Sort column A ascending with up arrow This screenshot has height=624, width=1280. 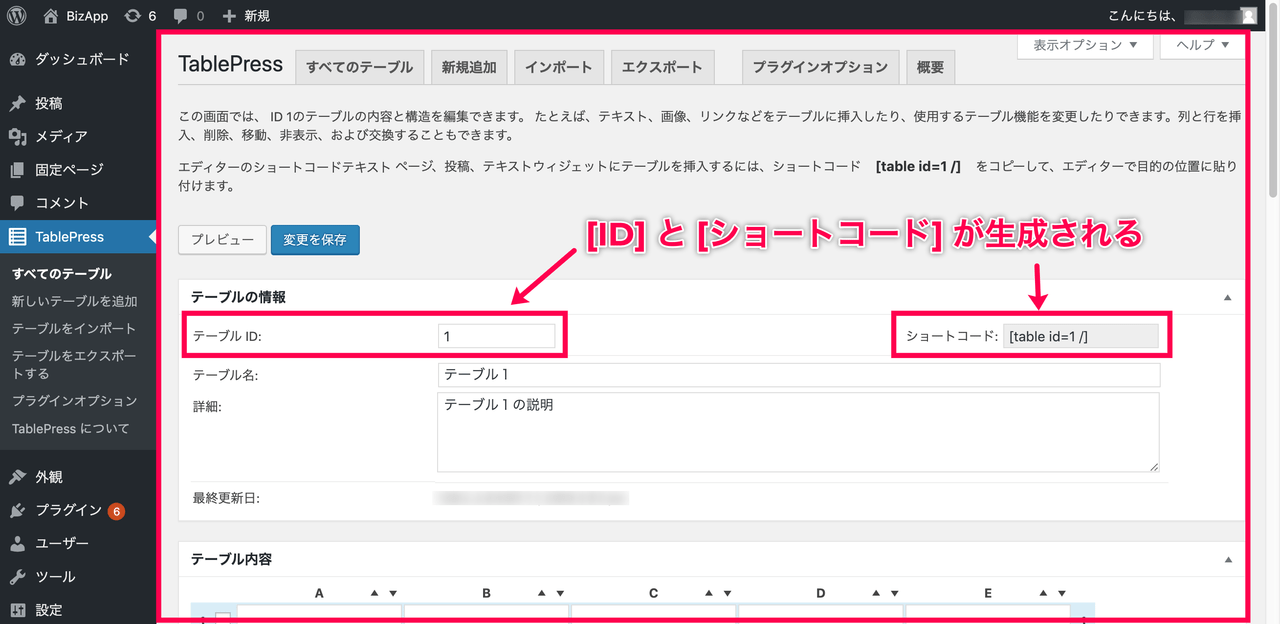coord(374,593)
